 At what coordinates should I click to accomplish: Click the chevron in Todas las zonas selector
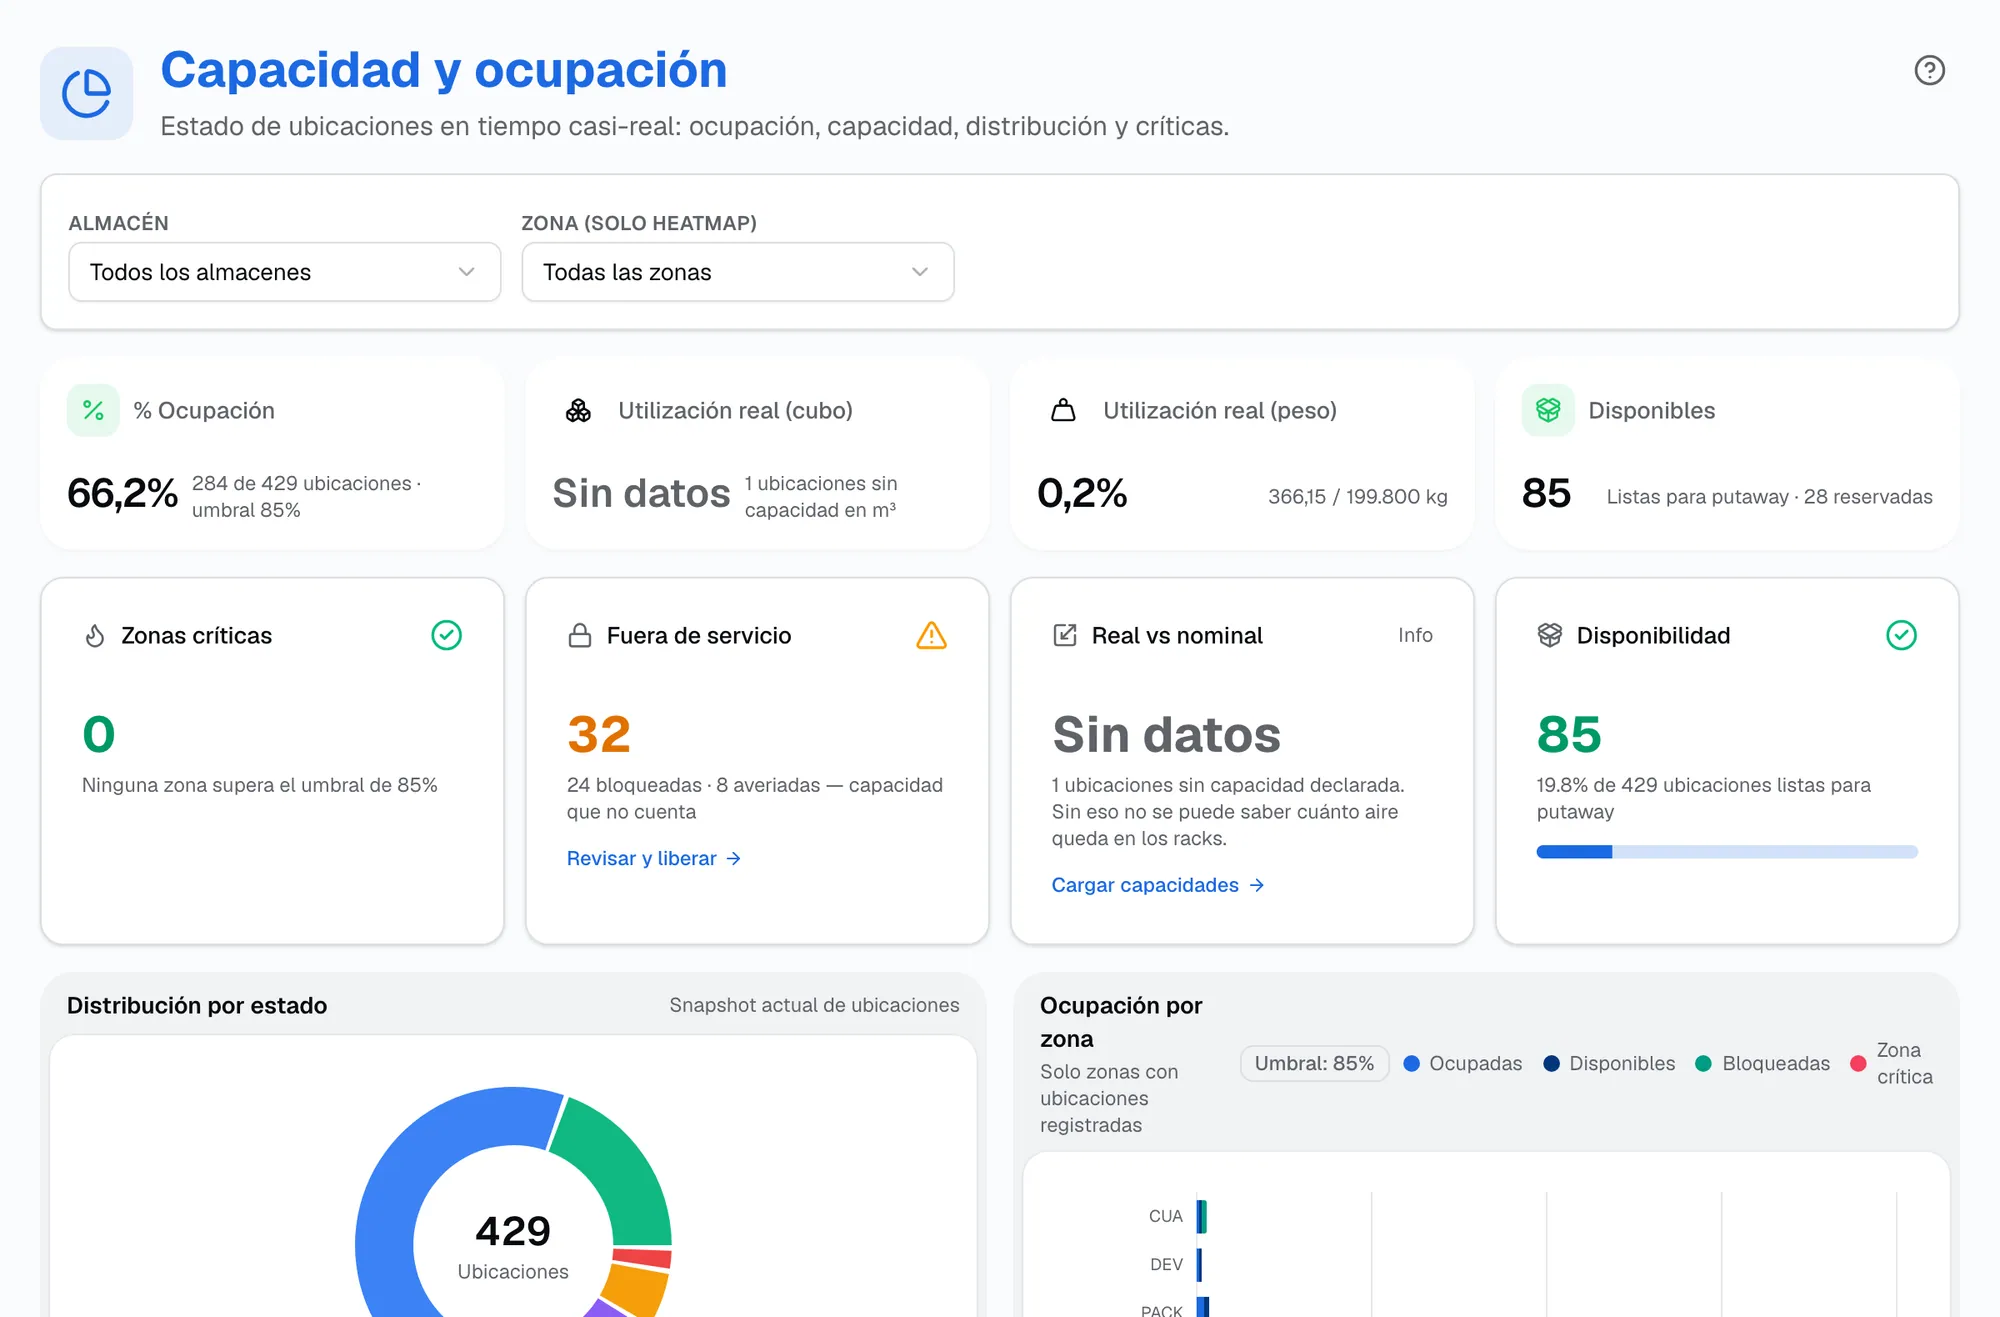click(920, 272)
